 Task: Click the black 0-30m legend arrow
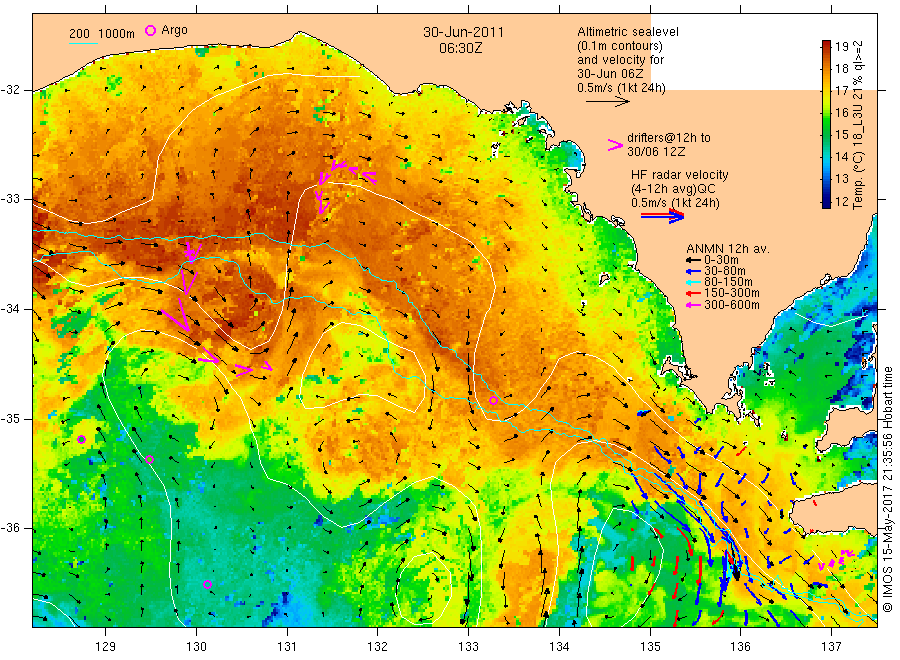693,260
